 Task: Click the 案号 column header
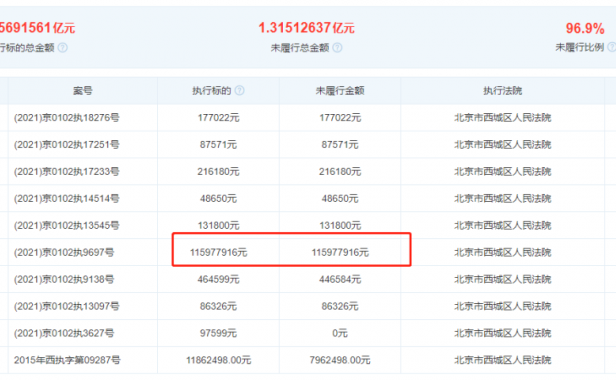pos(82,91)
